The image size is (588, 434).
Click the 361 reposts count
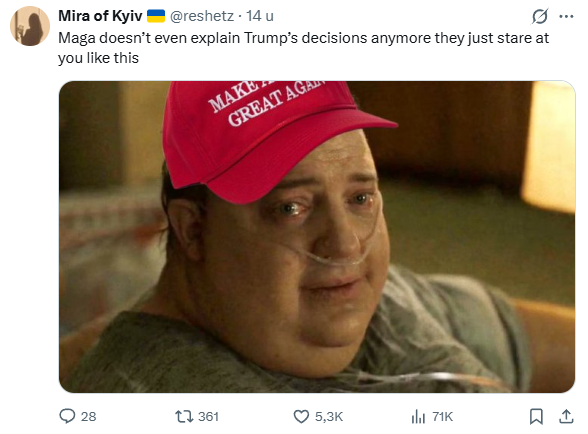click(208, 416)
